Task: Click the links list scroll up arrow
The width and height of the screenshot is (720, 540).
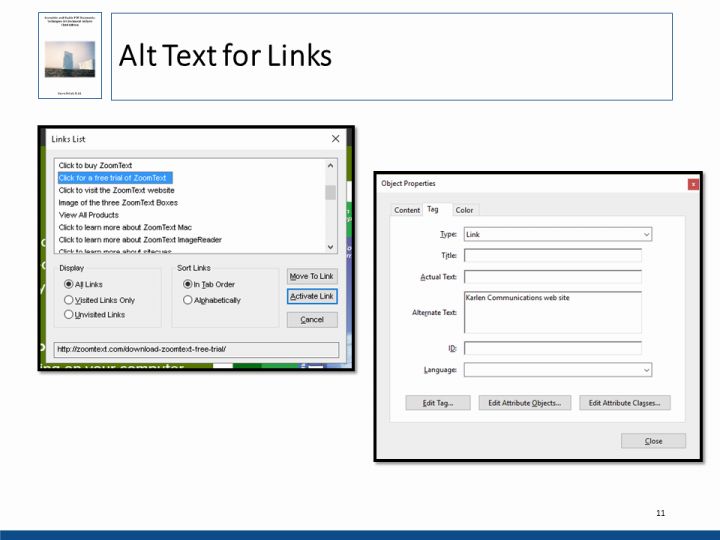Action: click(x=330, y=165)
